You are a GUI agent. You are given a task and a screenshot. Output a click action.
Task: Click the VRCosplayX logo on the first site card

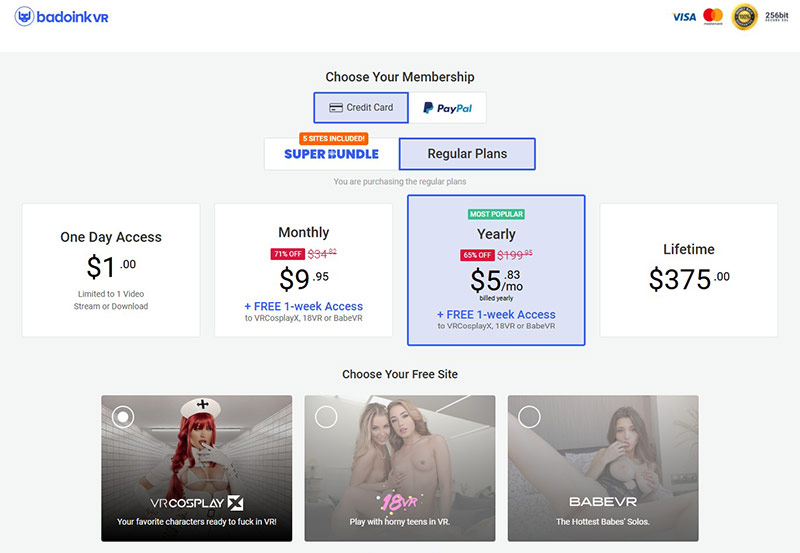pyautogui.click(x=195, y=502)
